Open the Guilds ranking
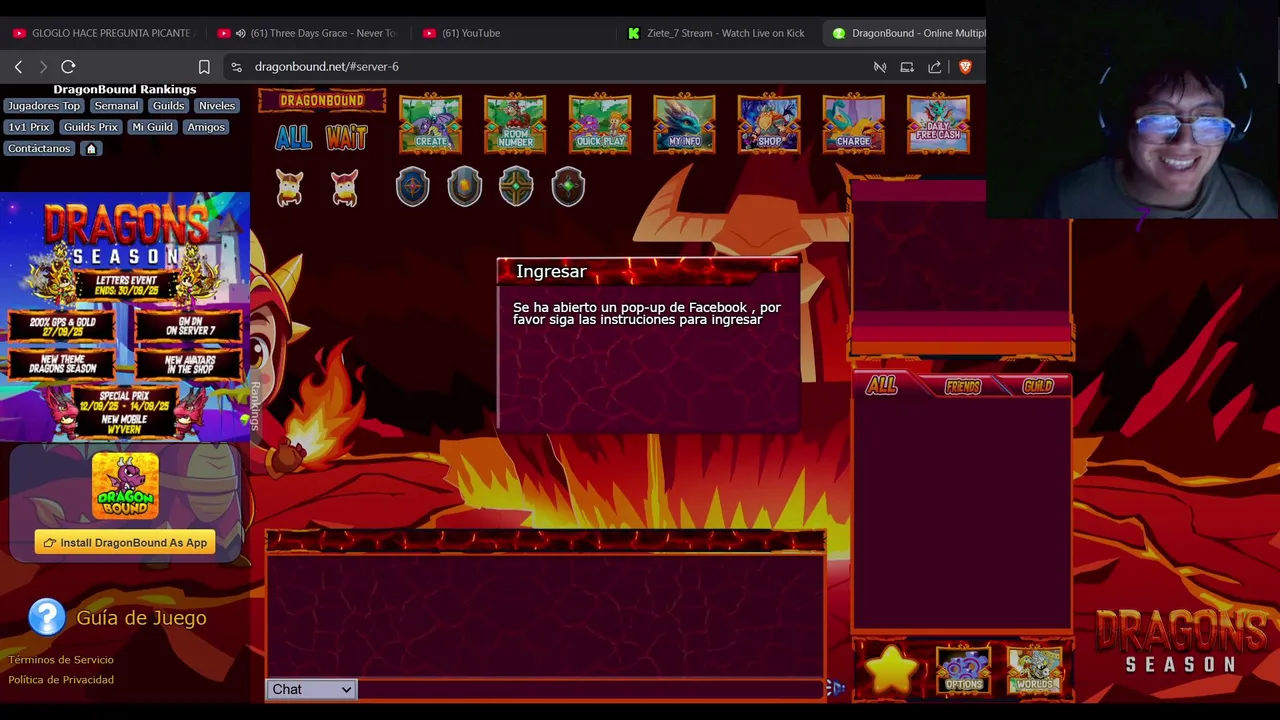This screenshot has height=720, width=1280. pyautogui.click(x=168, y=106)
